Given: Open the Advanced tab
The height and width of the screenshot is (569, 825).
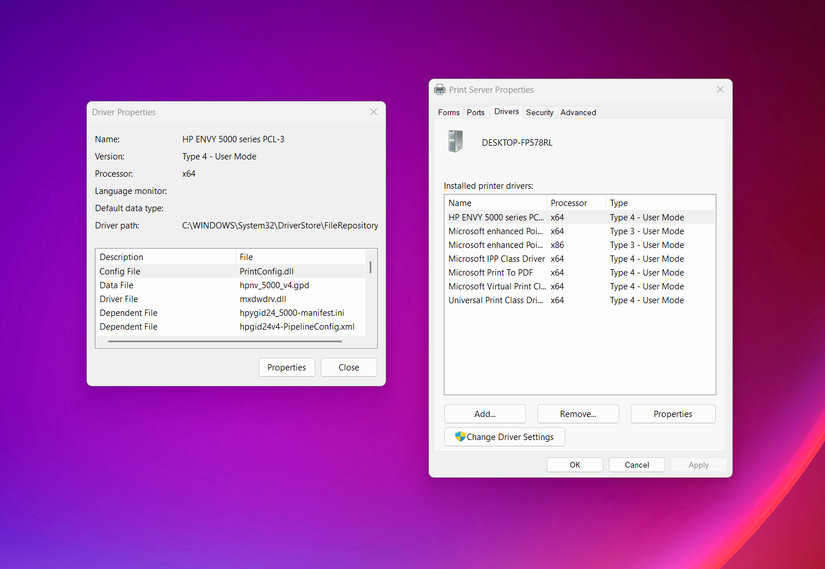Looking at the screenshot, I should (578, 112).
